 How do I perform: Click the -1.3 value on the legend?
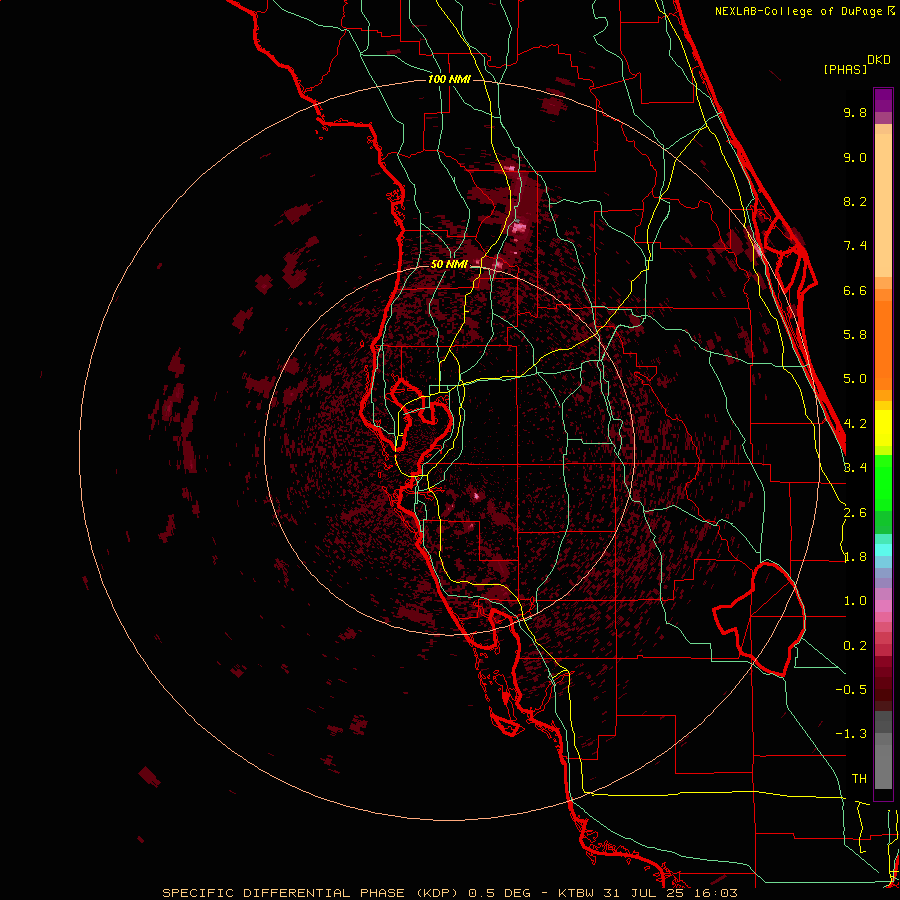(851, 734)
